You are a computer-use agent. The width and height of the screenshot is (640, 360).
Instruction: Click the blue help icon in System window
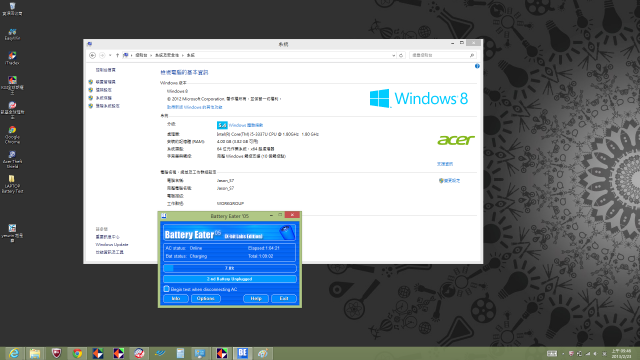[477, 66]
